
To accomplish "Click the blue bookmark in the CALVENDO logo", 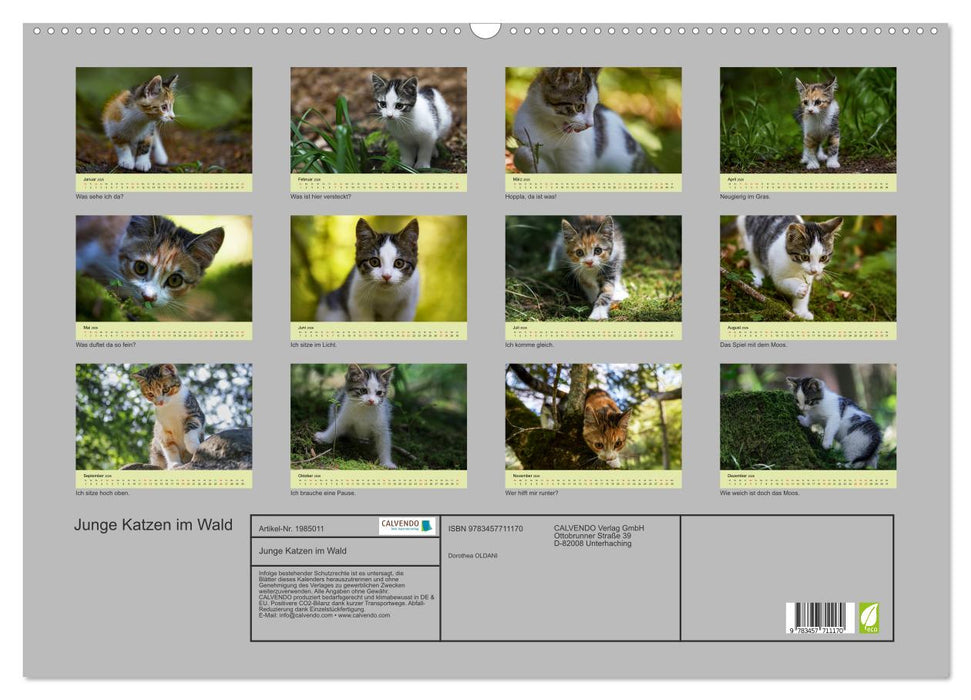I will click(426, 525).
